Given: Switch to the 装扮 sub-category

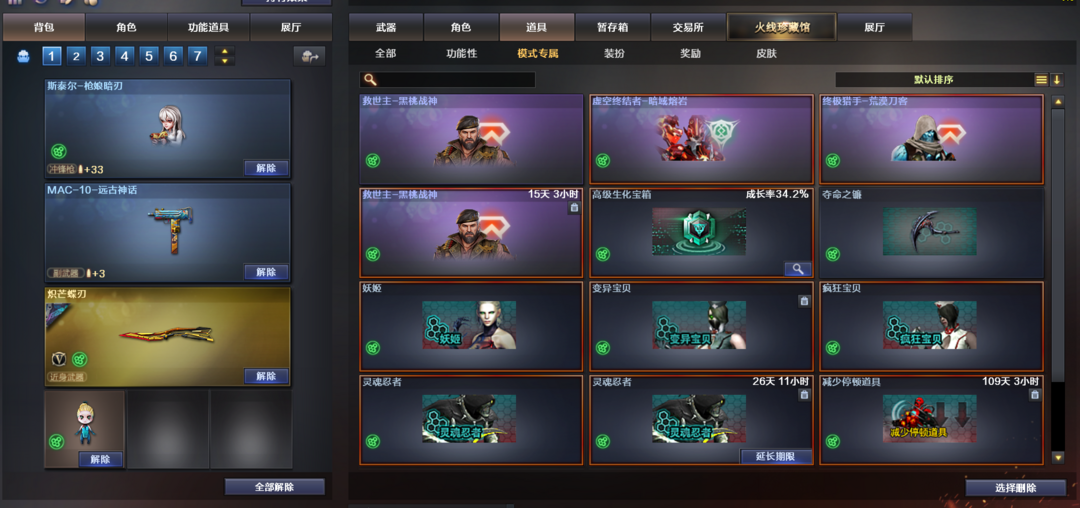Looking at the screenshot, I should tap(614, 53).
